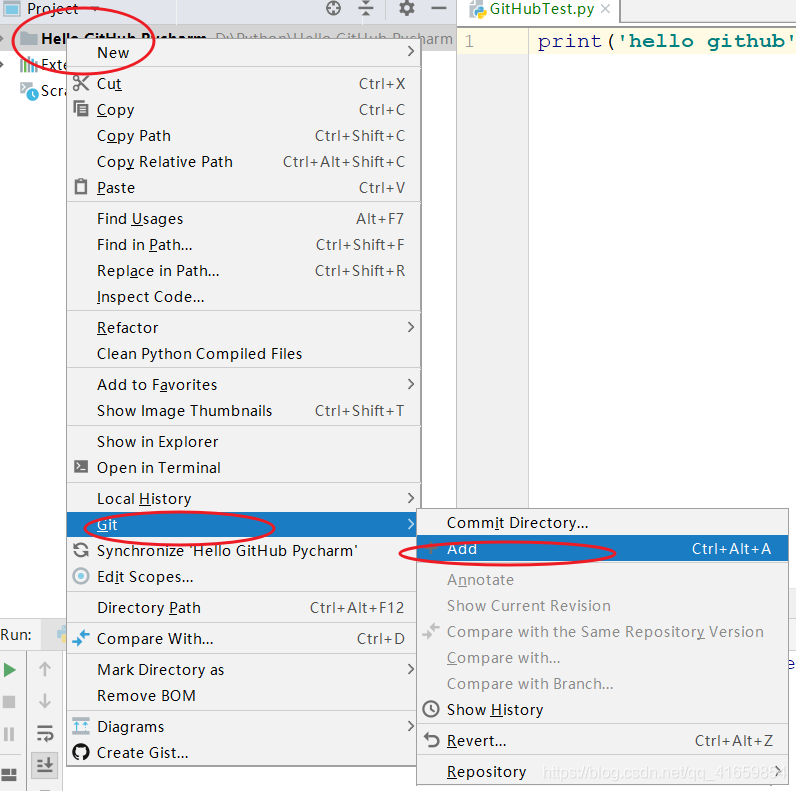This screenshot has width=796, height=791.
Task: Click the down arrow in Run panel
Action: [45, 701]
